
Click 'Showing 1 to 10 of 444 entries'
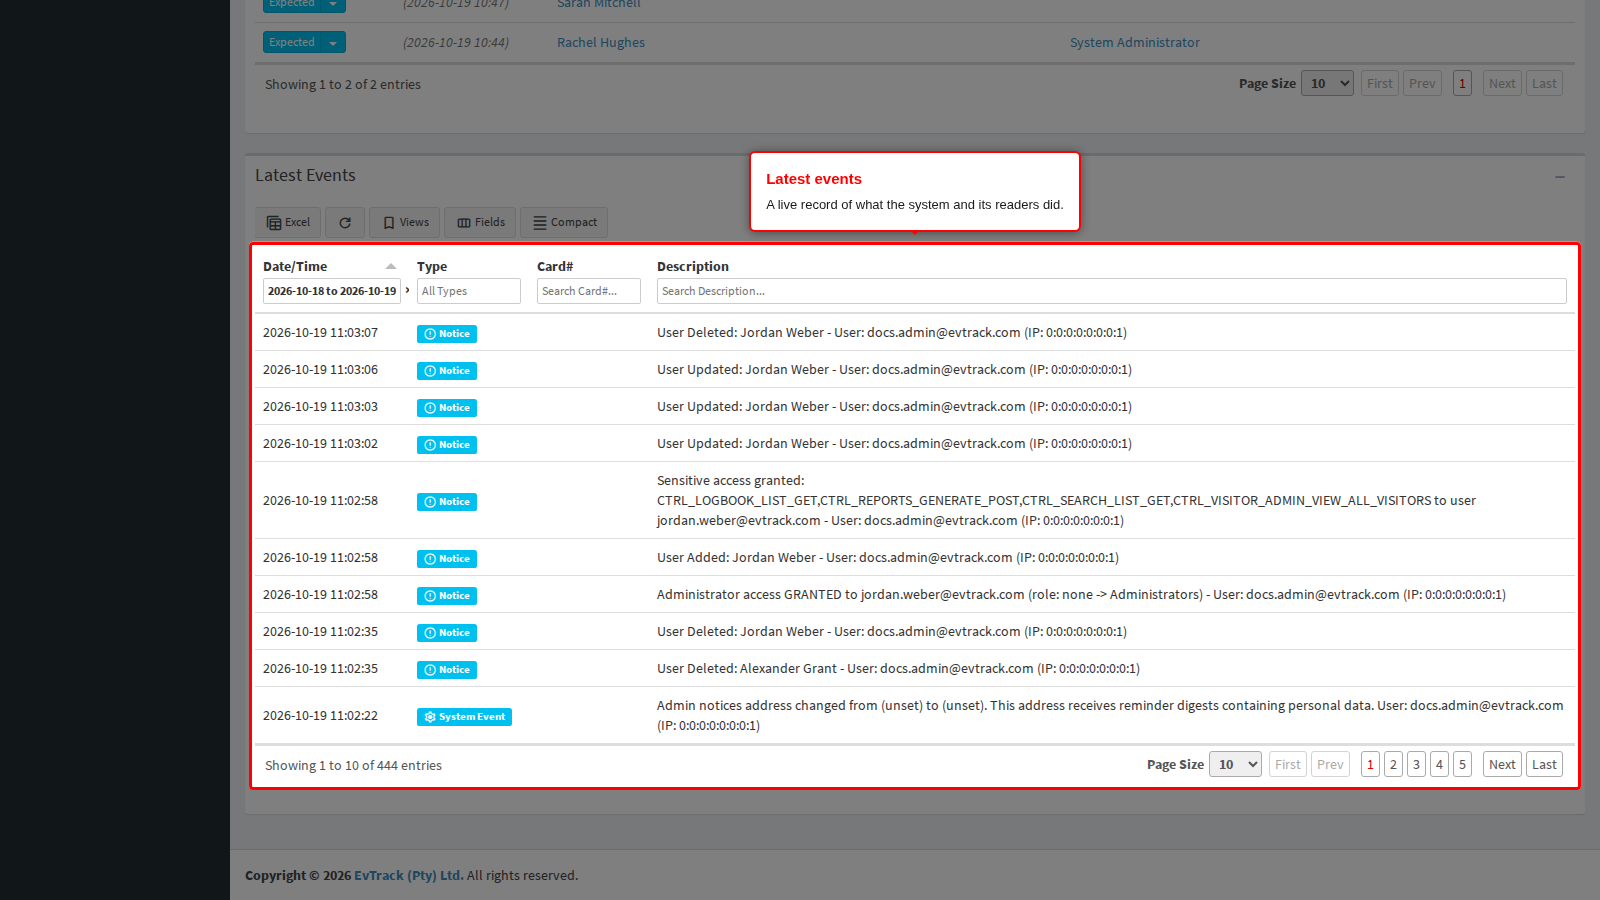(353, 765)
